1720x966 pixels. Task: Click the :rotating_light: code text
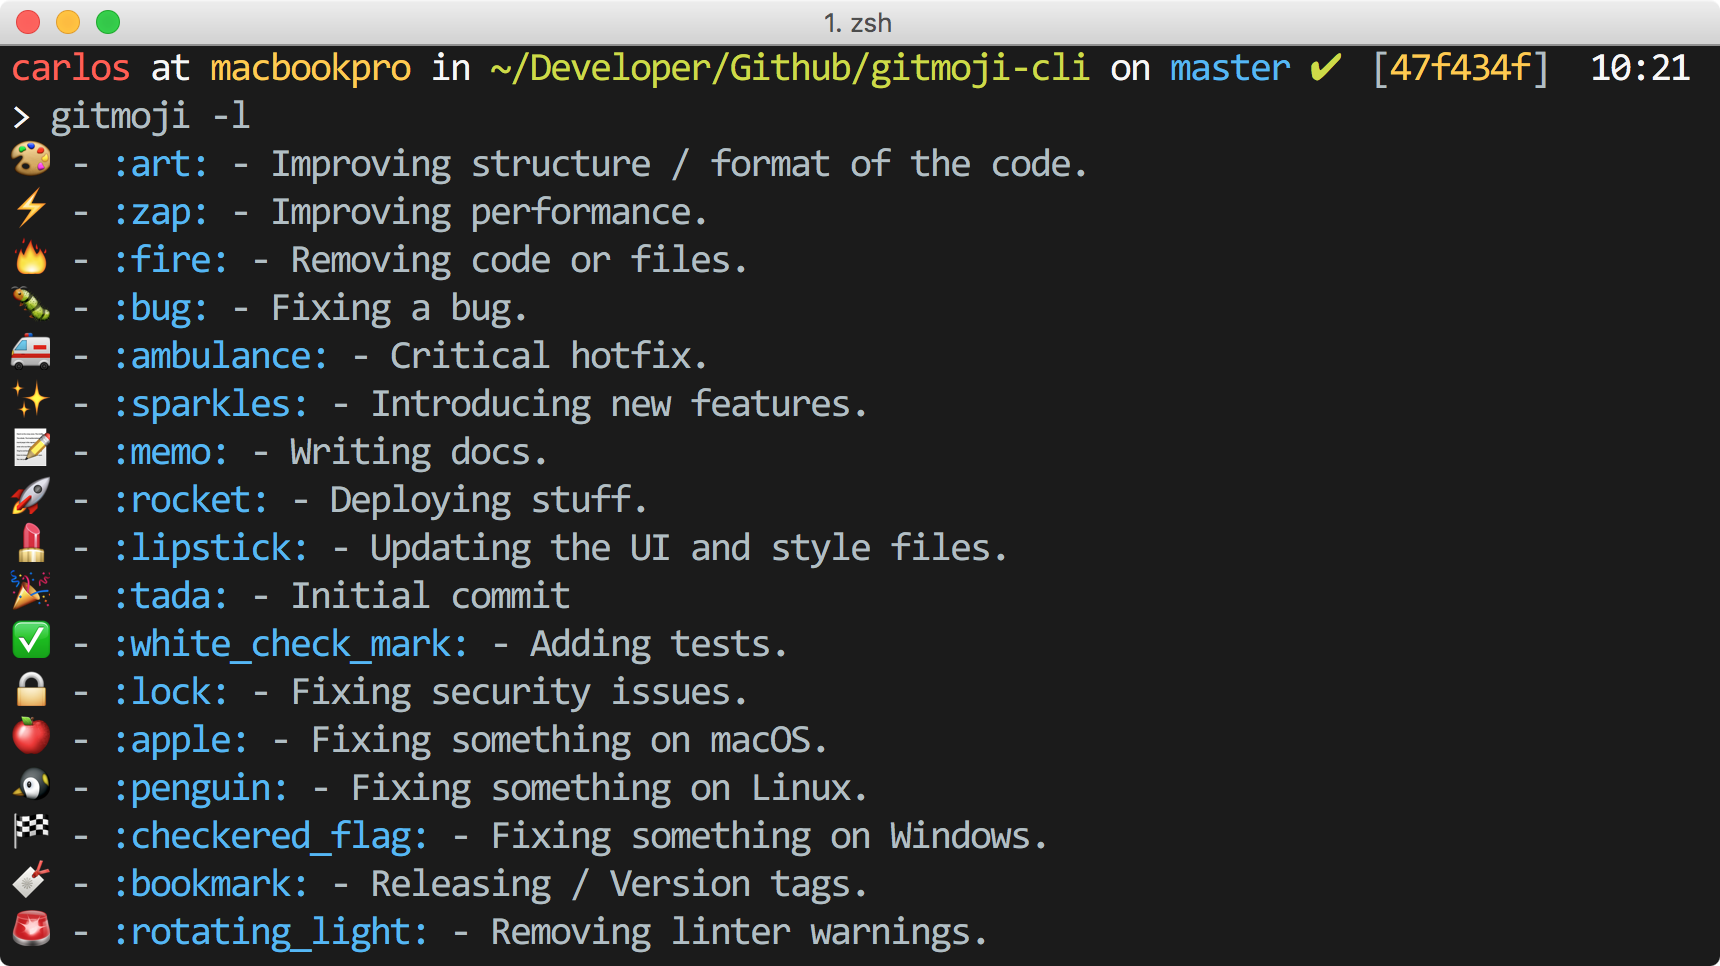(270, 932)
